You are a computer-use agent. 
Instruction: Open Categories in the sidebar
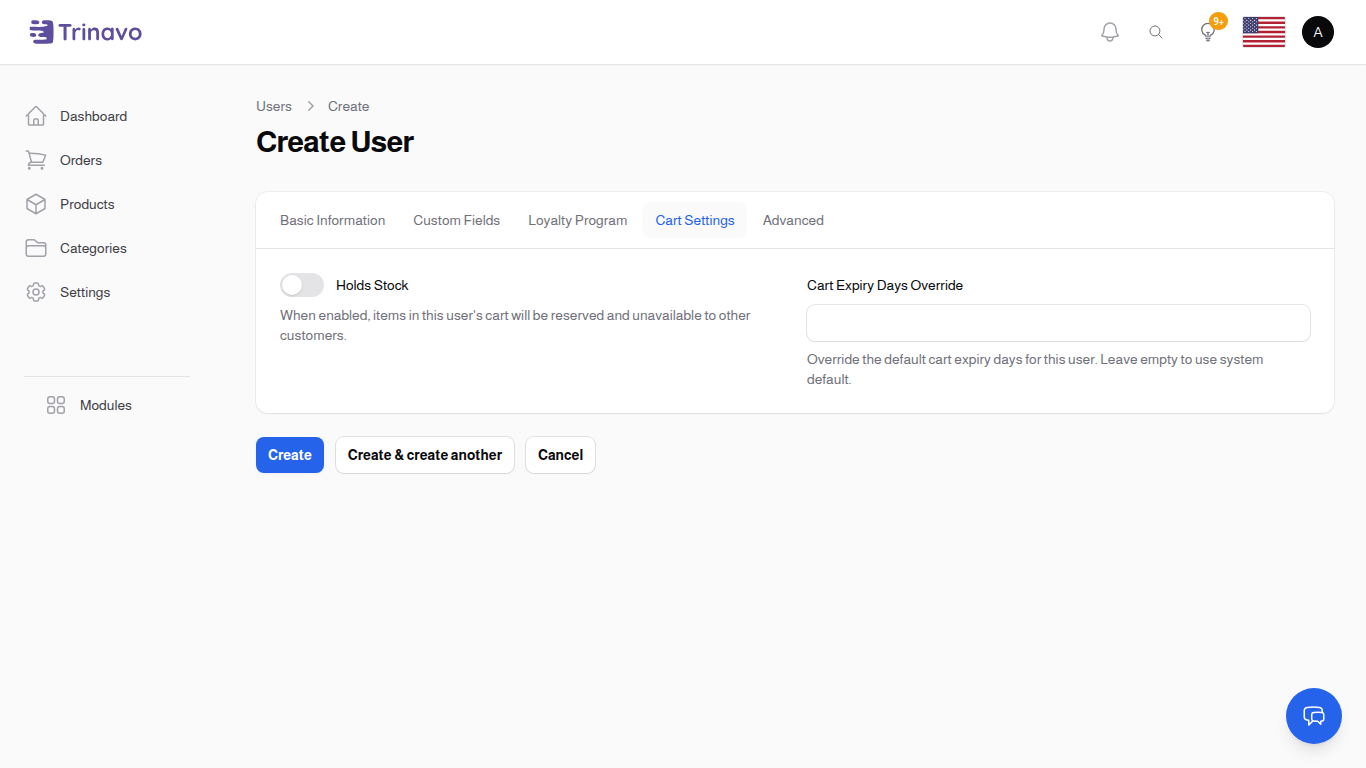click(x=93, y=248)
